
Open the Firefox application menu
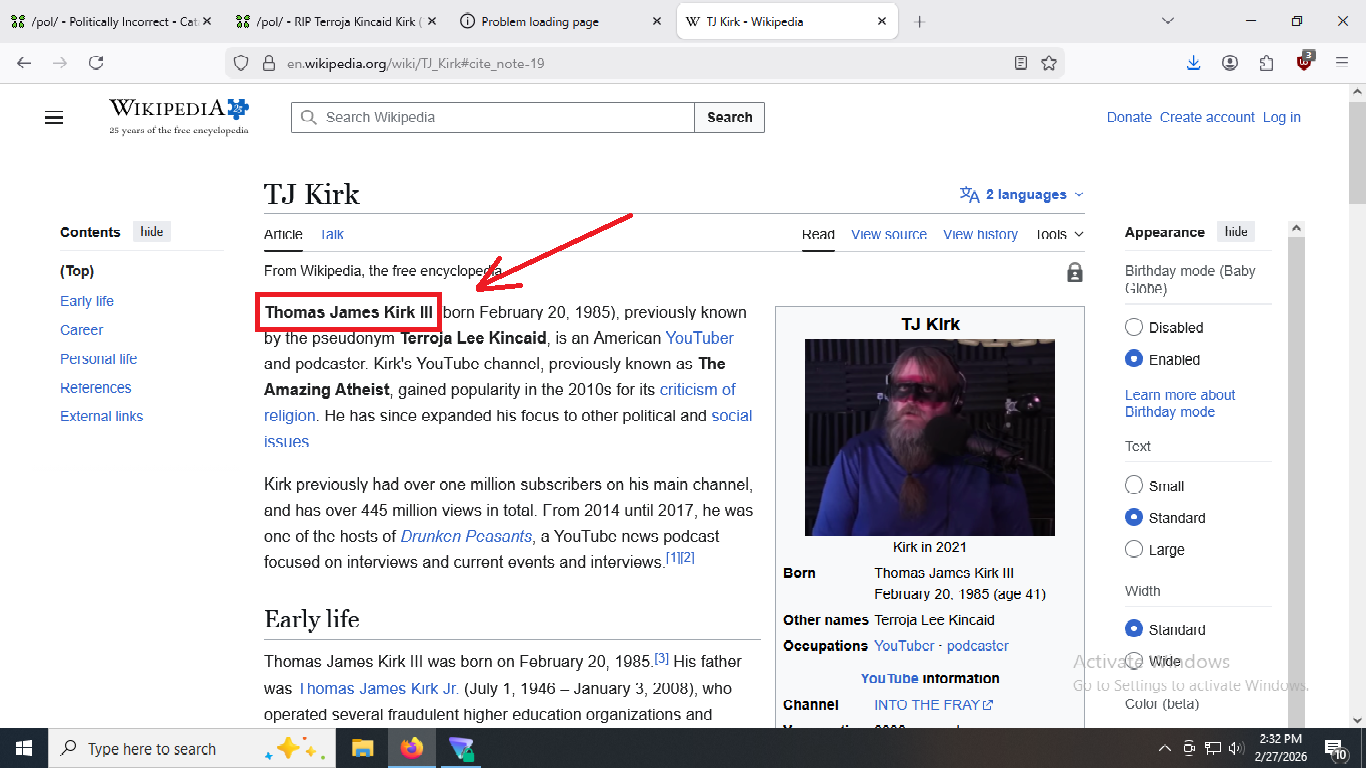[1342, 63]
